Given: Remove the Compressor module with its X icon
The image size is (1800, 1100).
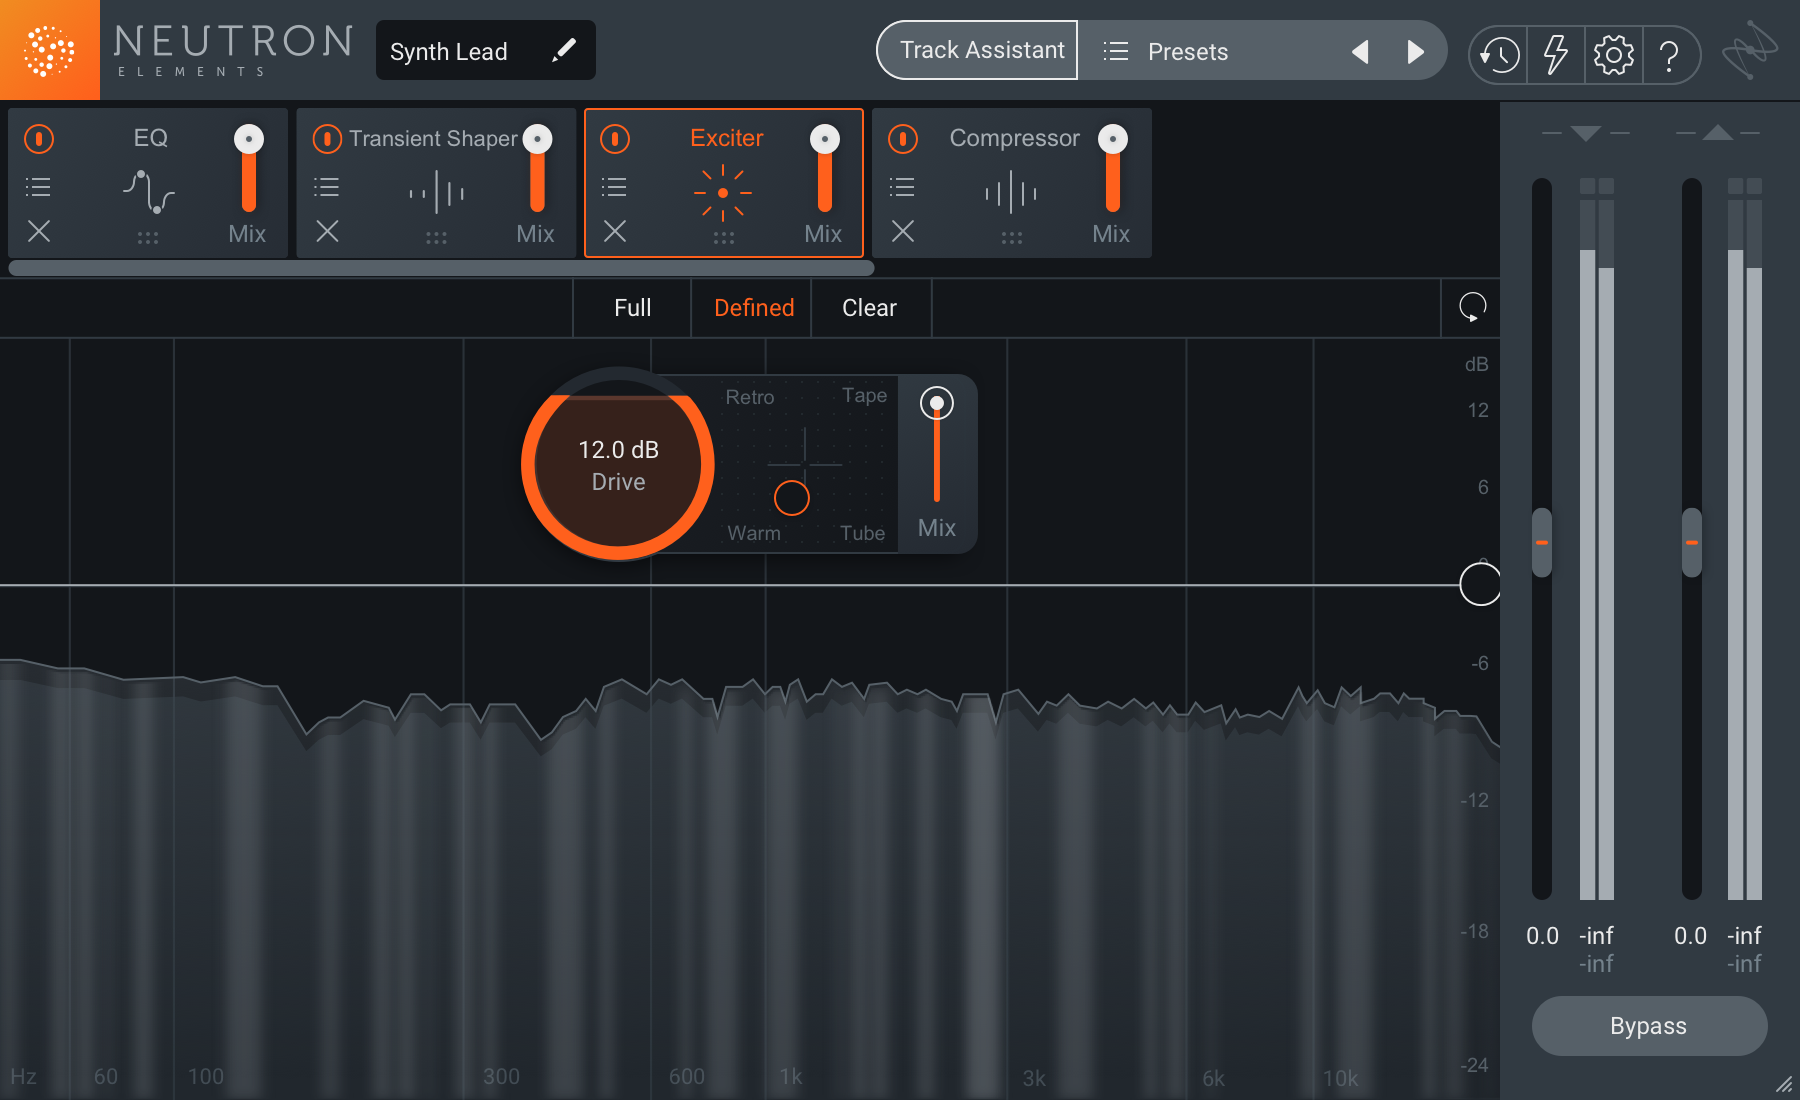Looking at the screenshot, I should point(902,231).
